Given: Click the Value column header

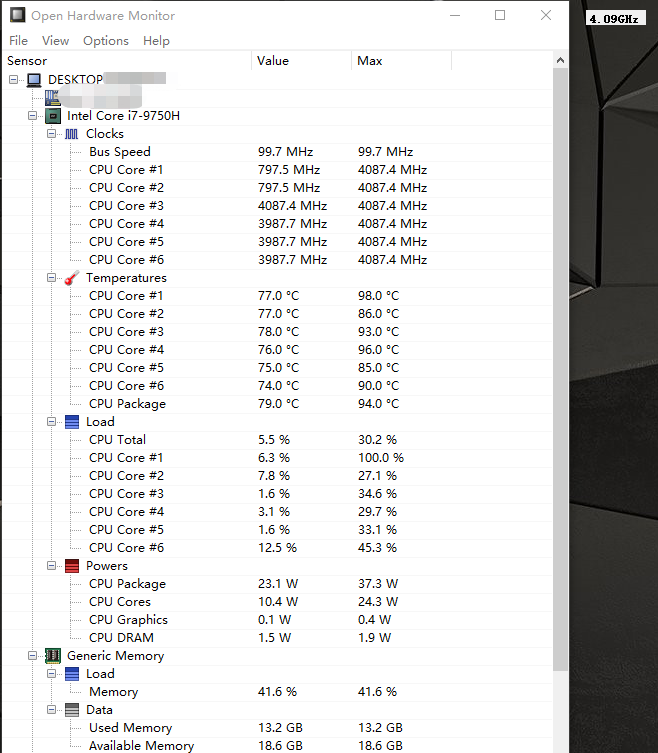Looking at the screenshot, I should click(x=302, y=61).
